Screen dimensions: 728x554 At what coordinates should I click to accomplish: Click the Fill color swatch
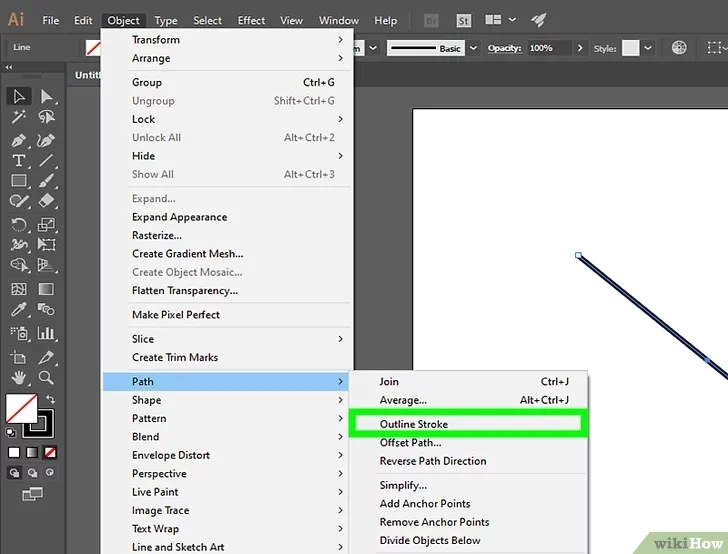pos(21,409)
